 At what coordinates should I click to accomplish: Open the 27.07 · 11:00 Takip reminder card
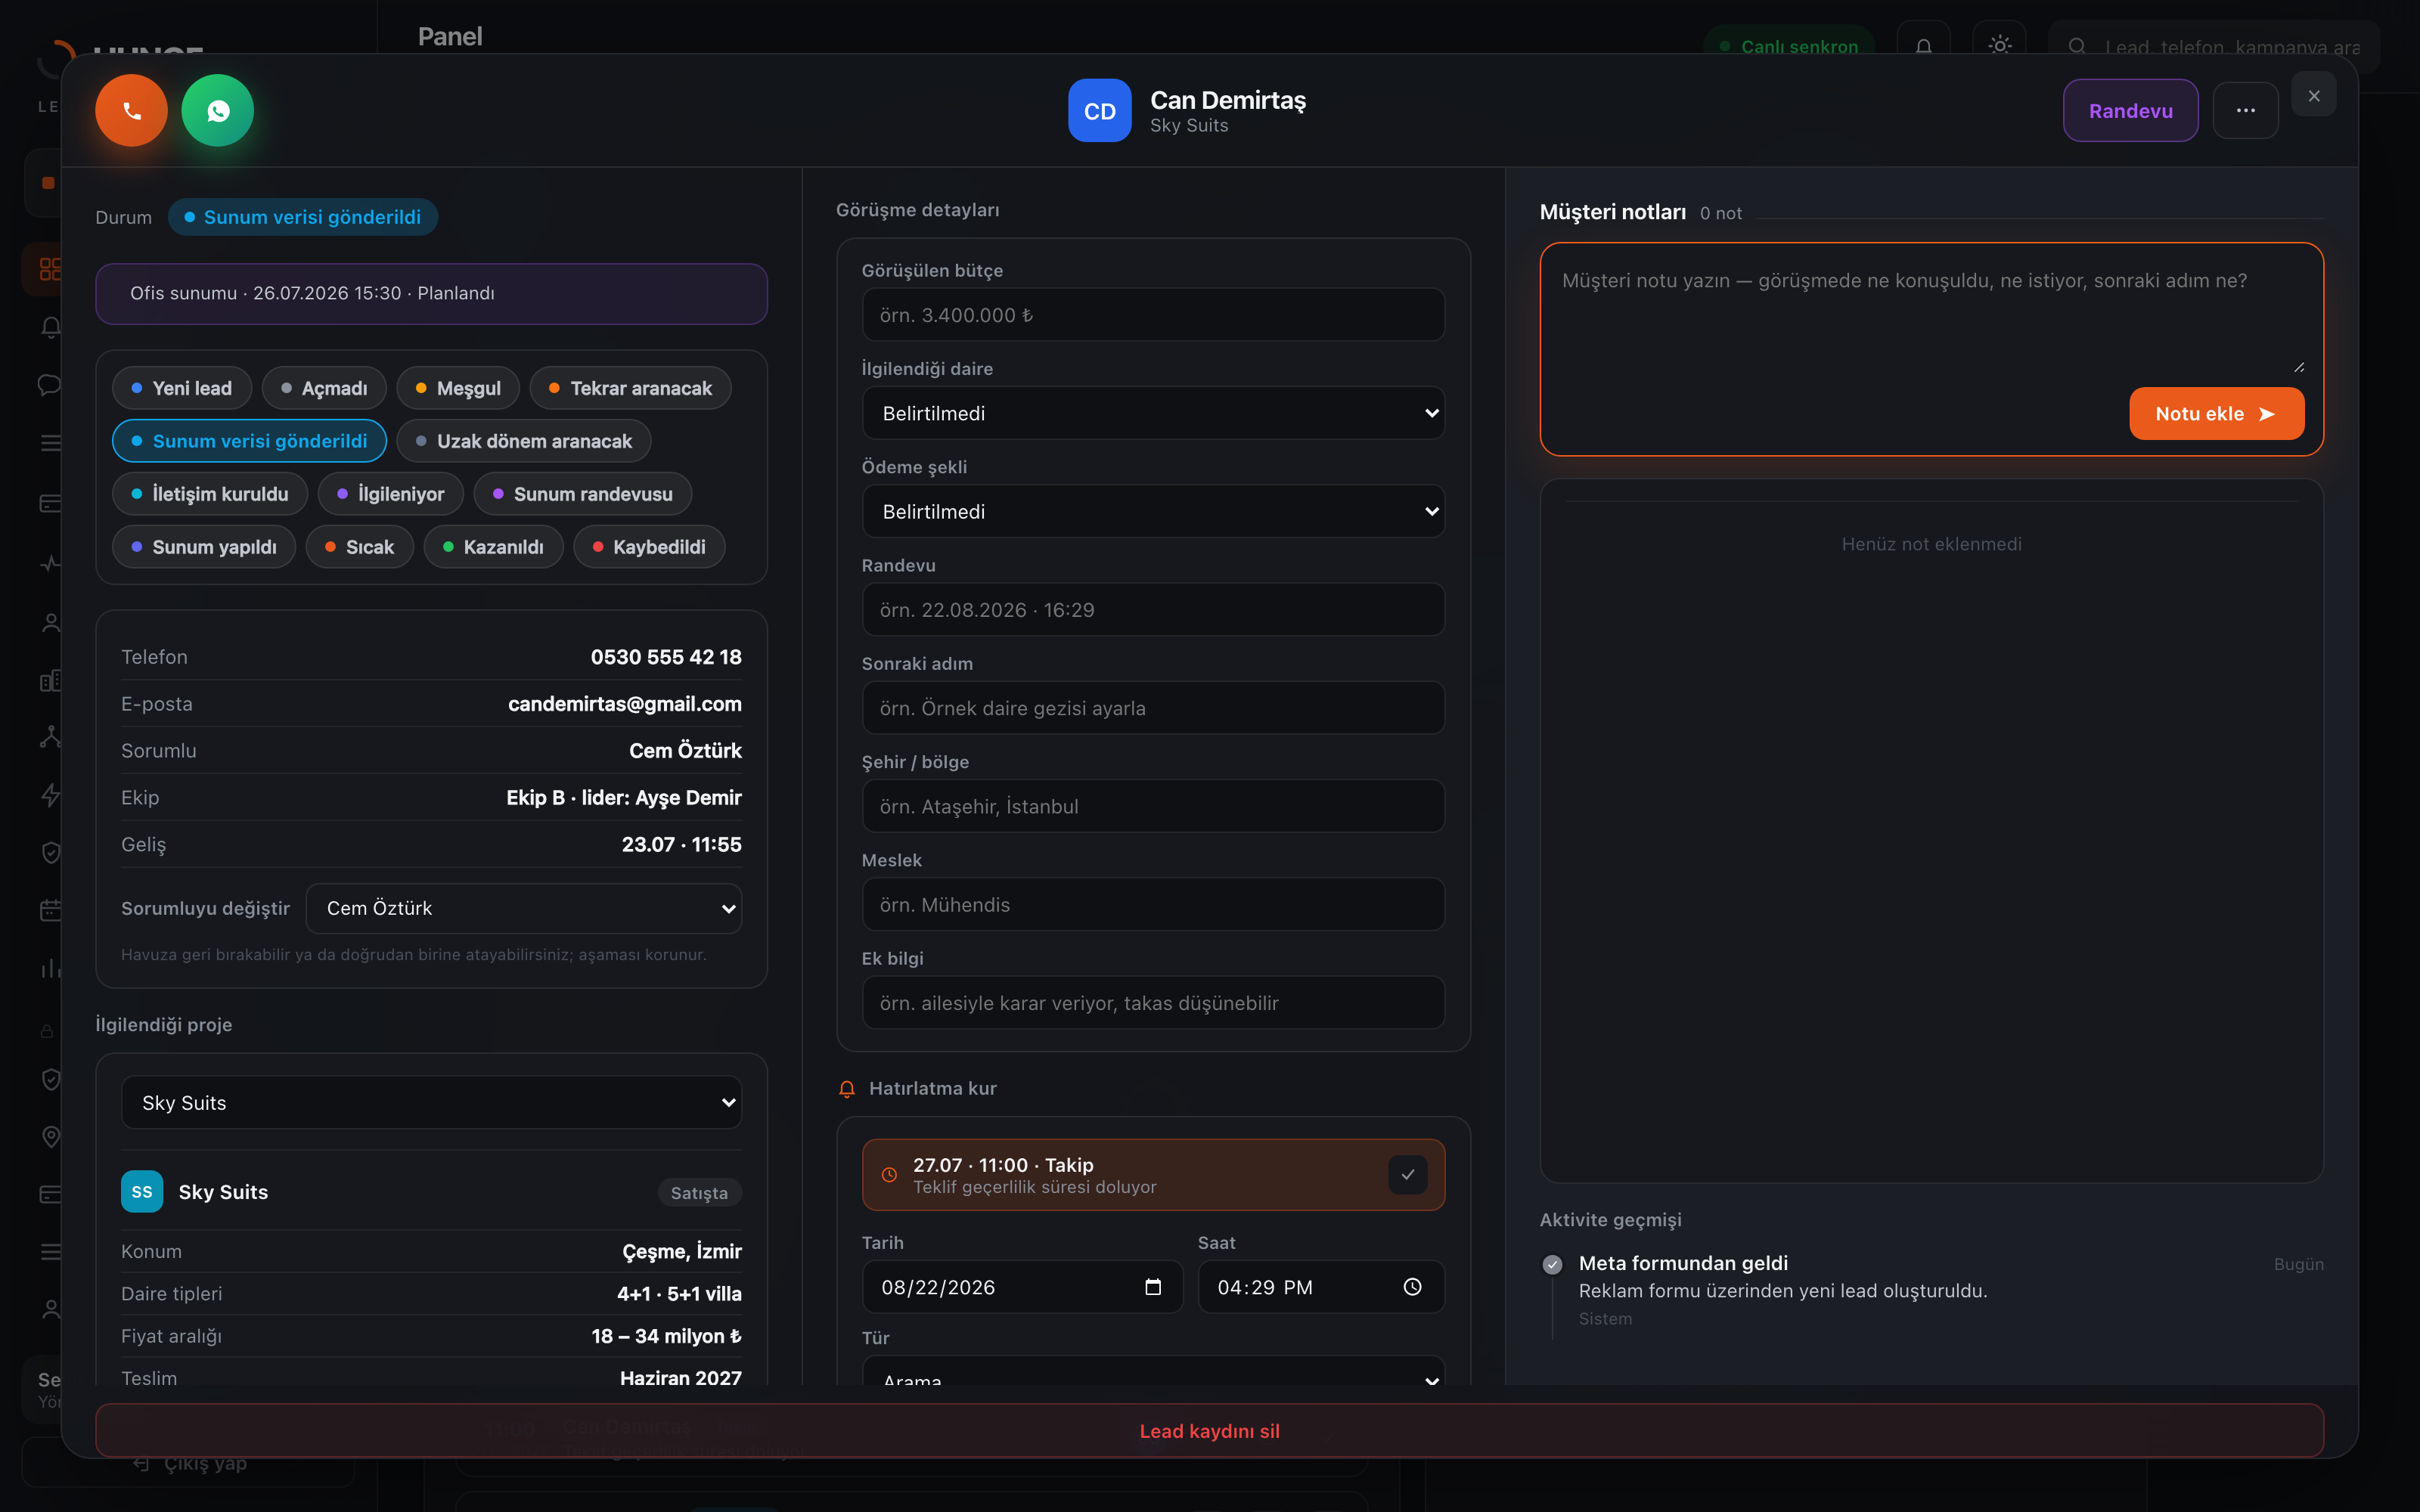pyautogui.click(x=1153, y=1175)
